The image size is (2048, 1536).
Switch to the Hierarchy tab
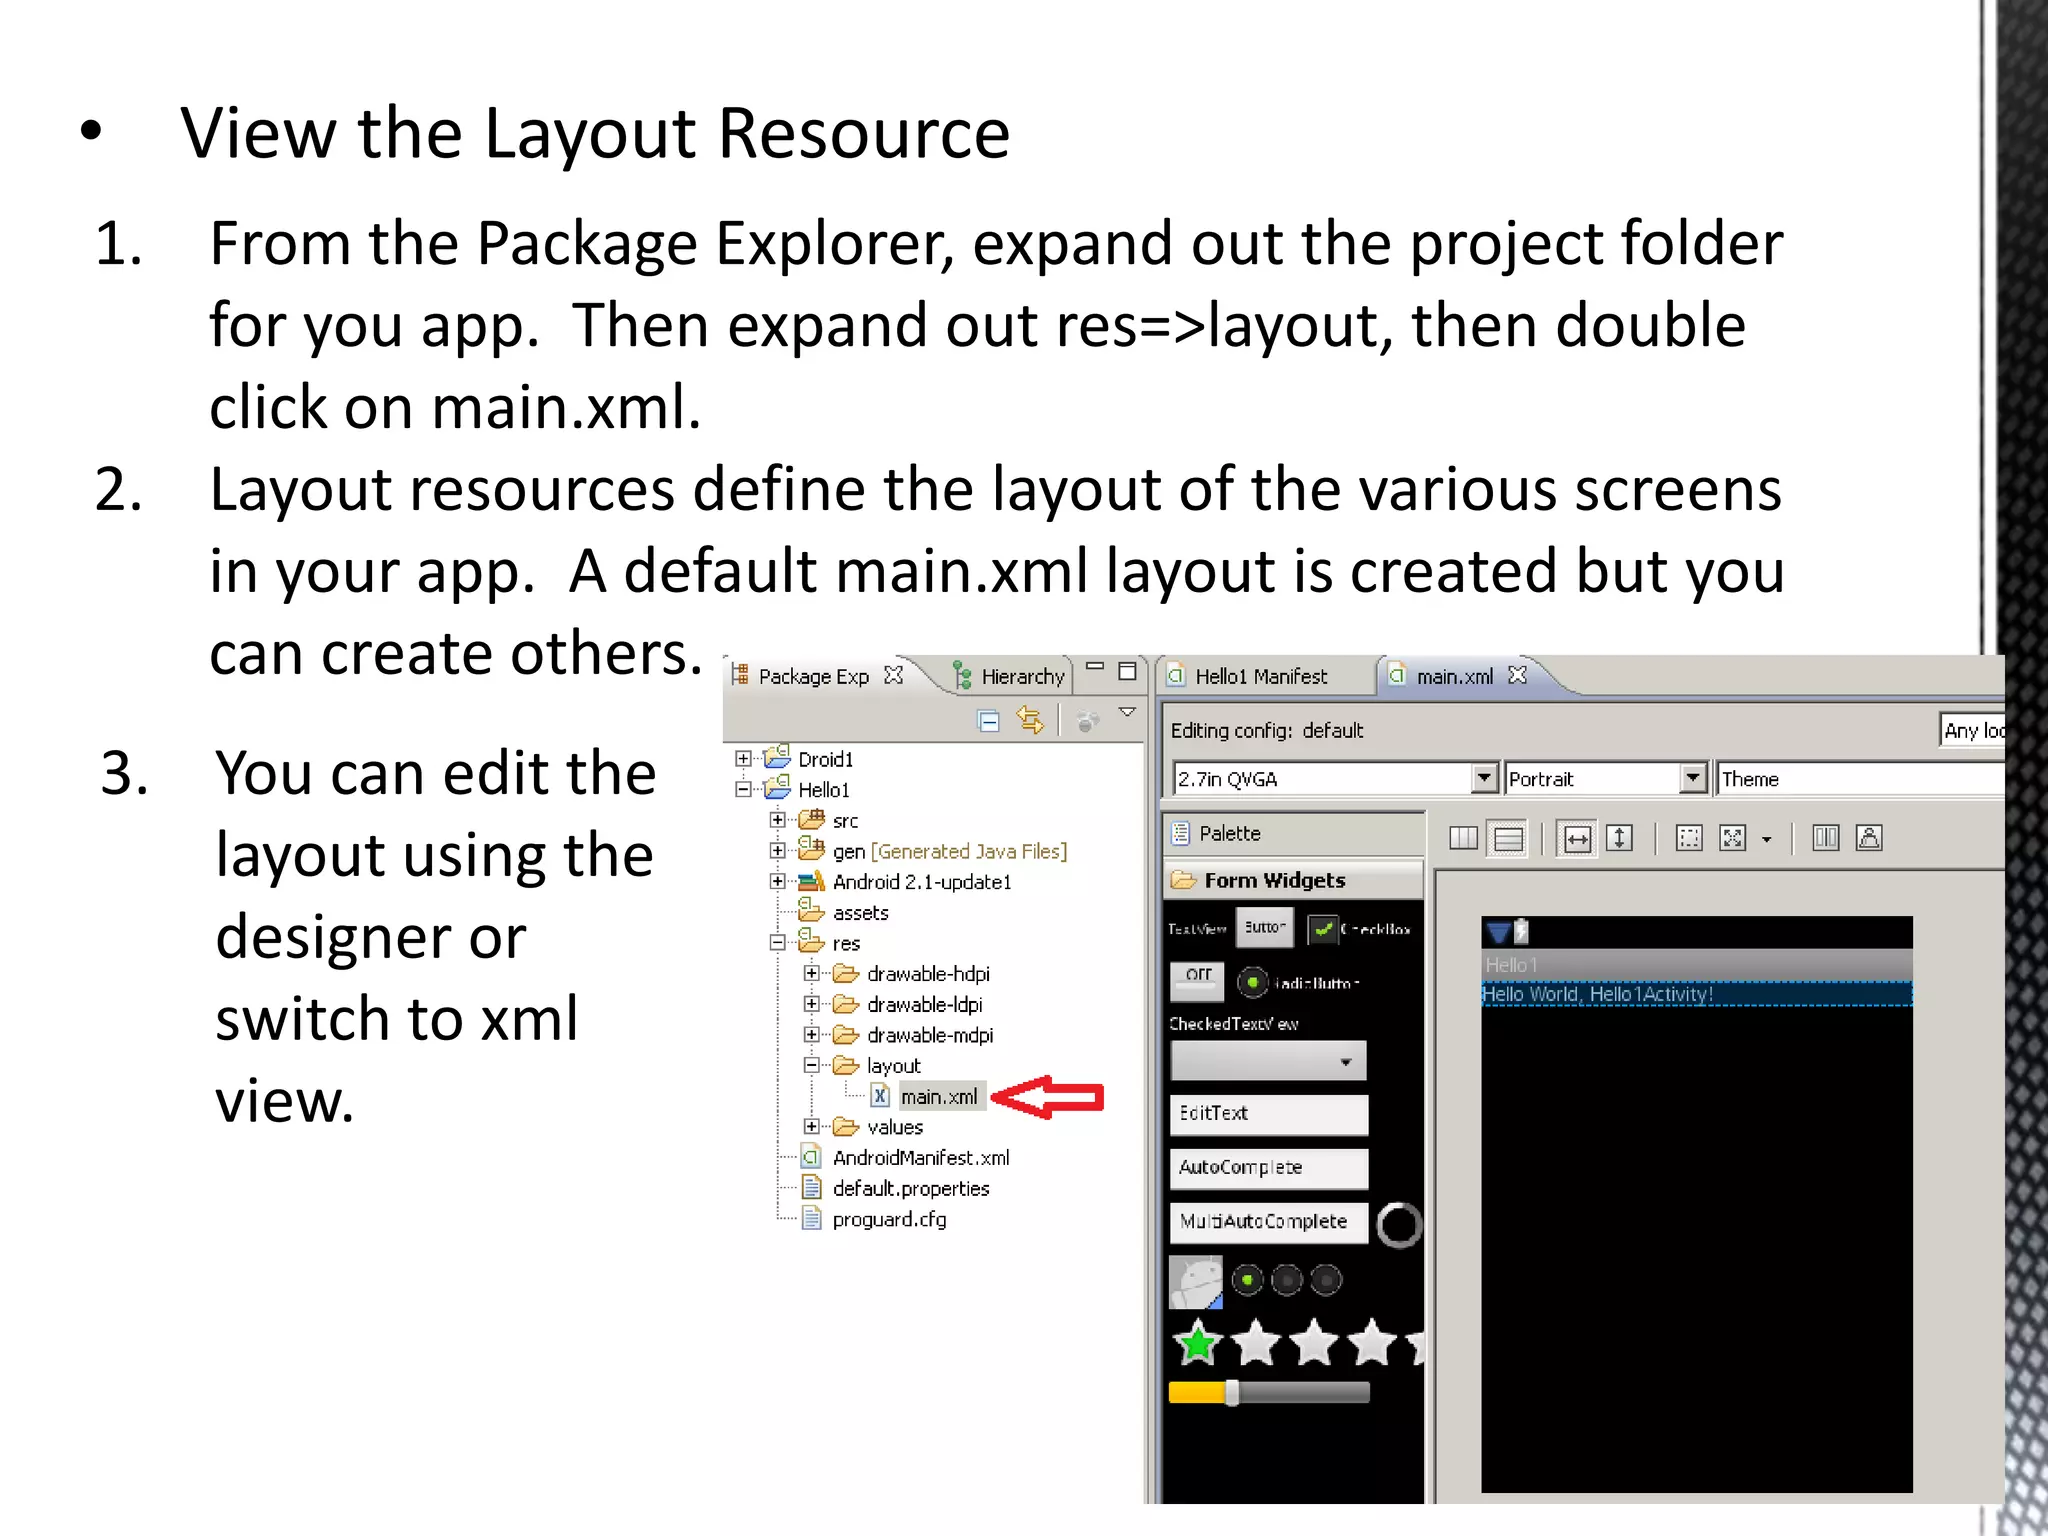click(1021, 677)
